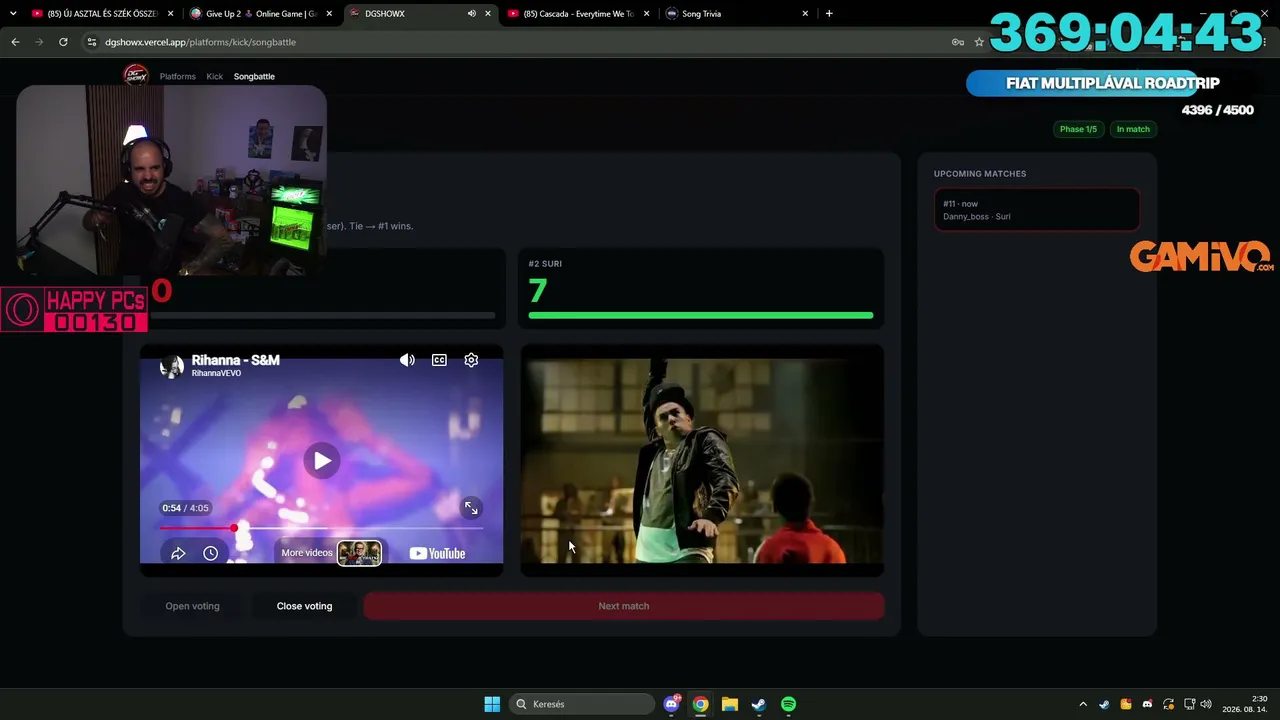Click the Steam system tray icon
The width and height of the screenshot is (1280, 720).
pyautogui.click(x=1104, y=704)
